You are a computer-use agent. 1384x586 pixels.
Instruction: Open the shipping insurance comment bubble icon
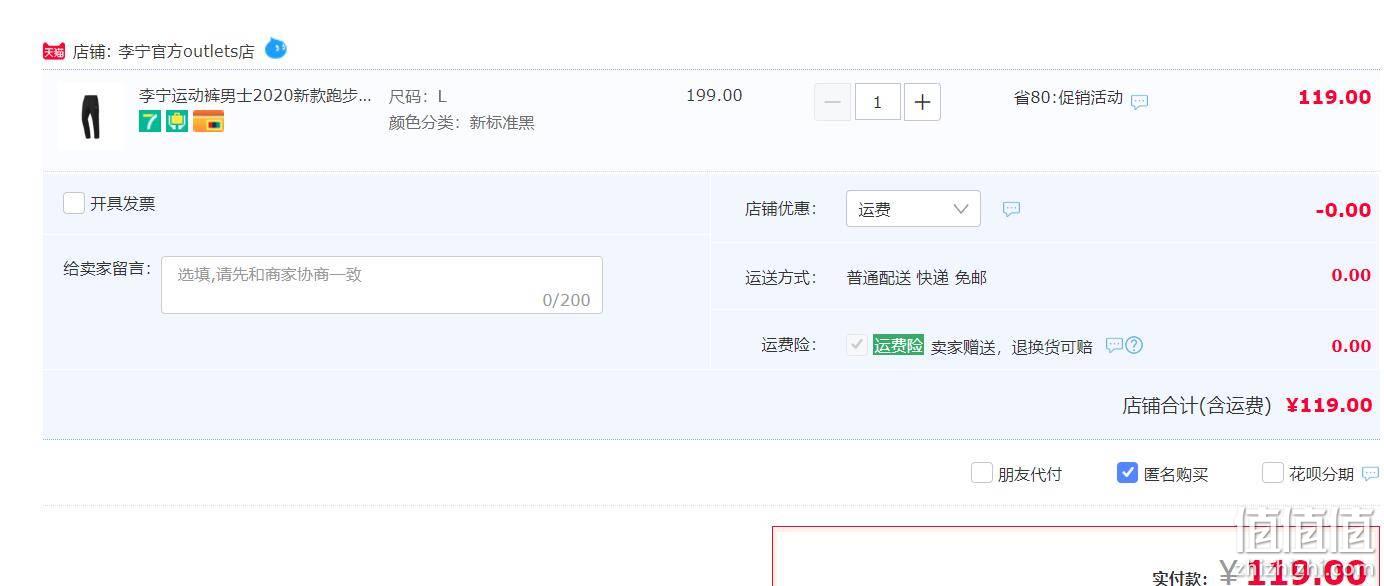(1114, 345)
